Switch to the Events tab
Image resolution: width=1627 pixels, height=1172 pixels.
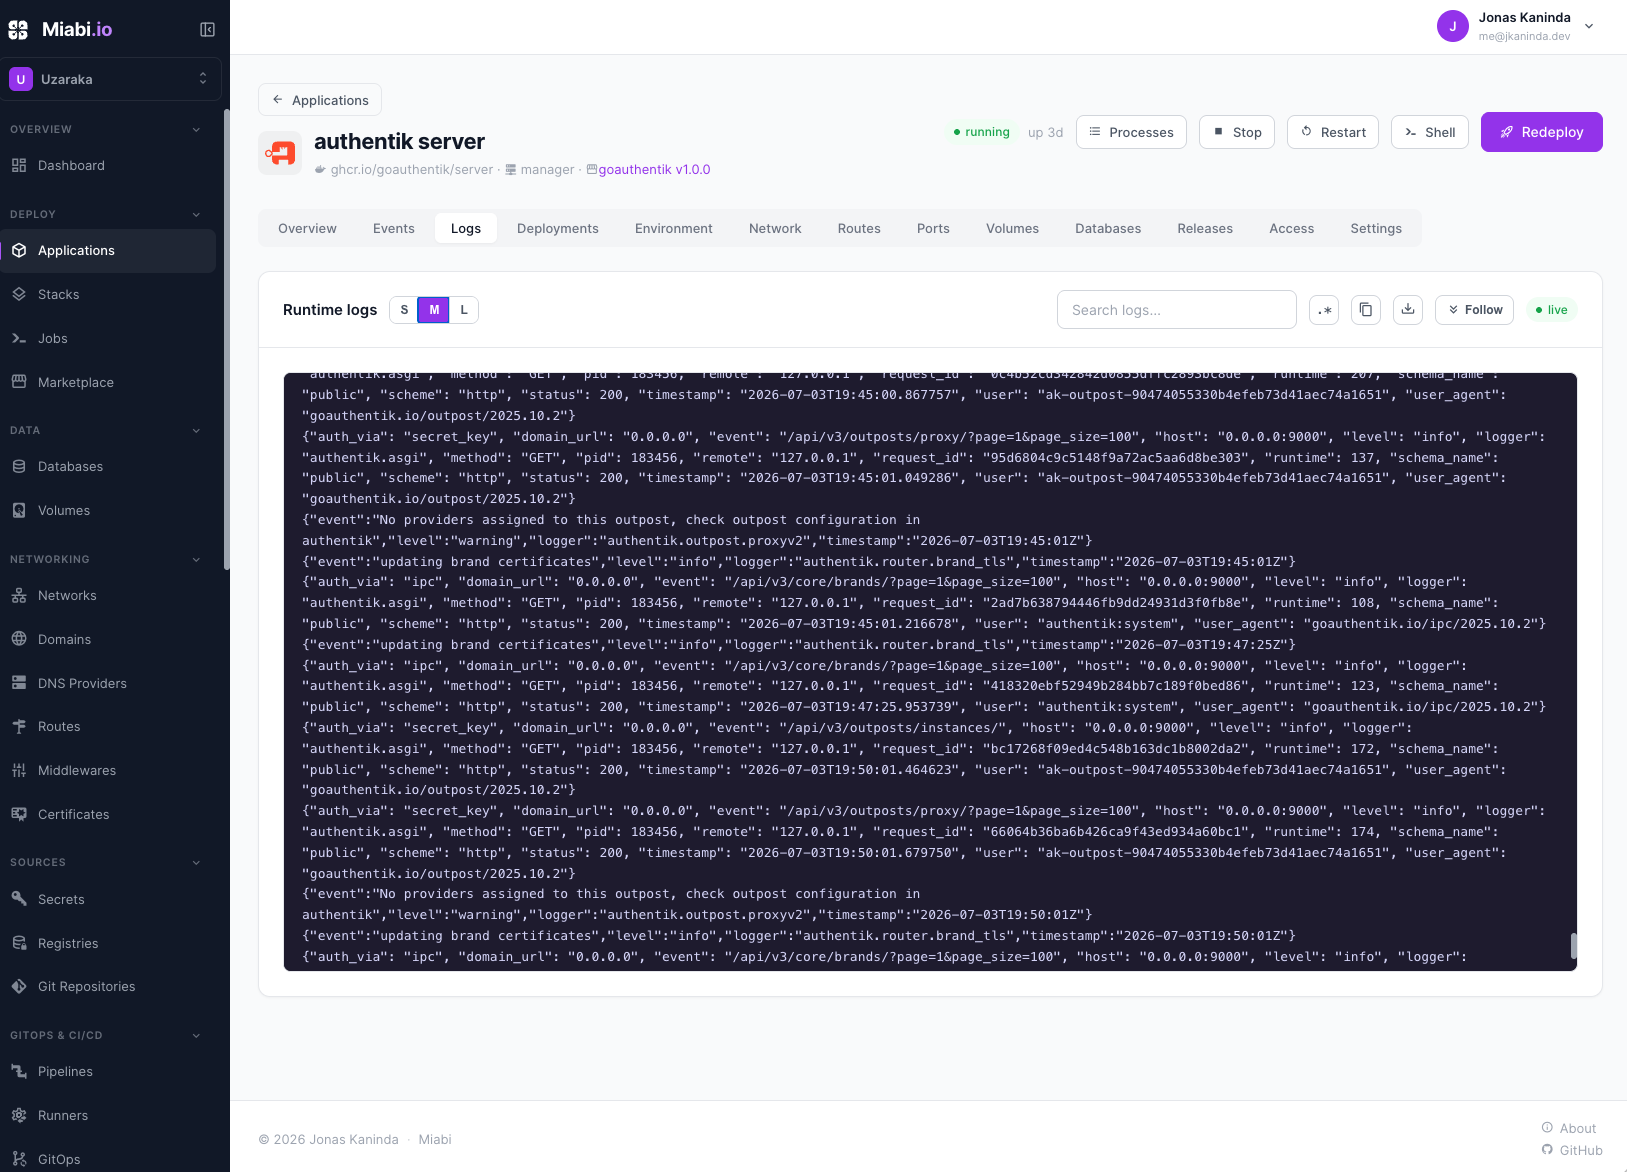394,229
